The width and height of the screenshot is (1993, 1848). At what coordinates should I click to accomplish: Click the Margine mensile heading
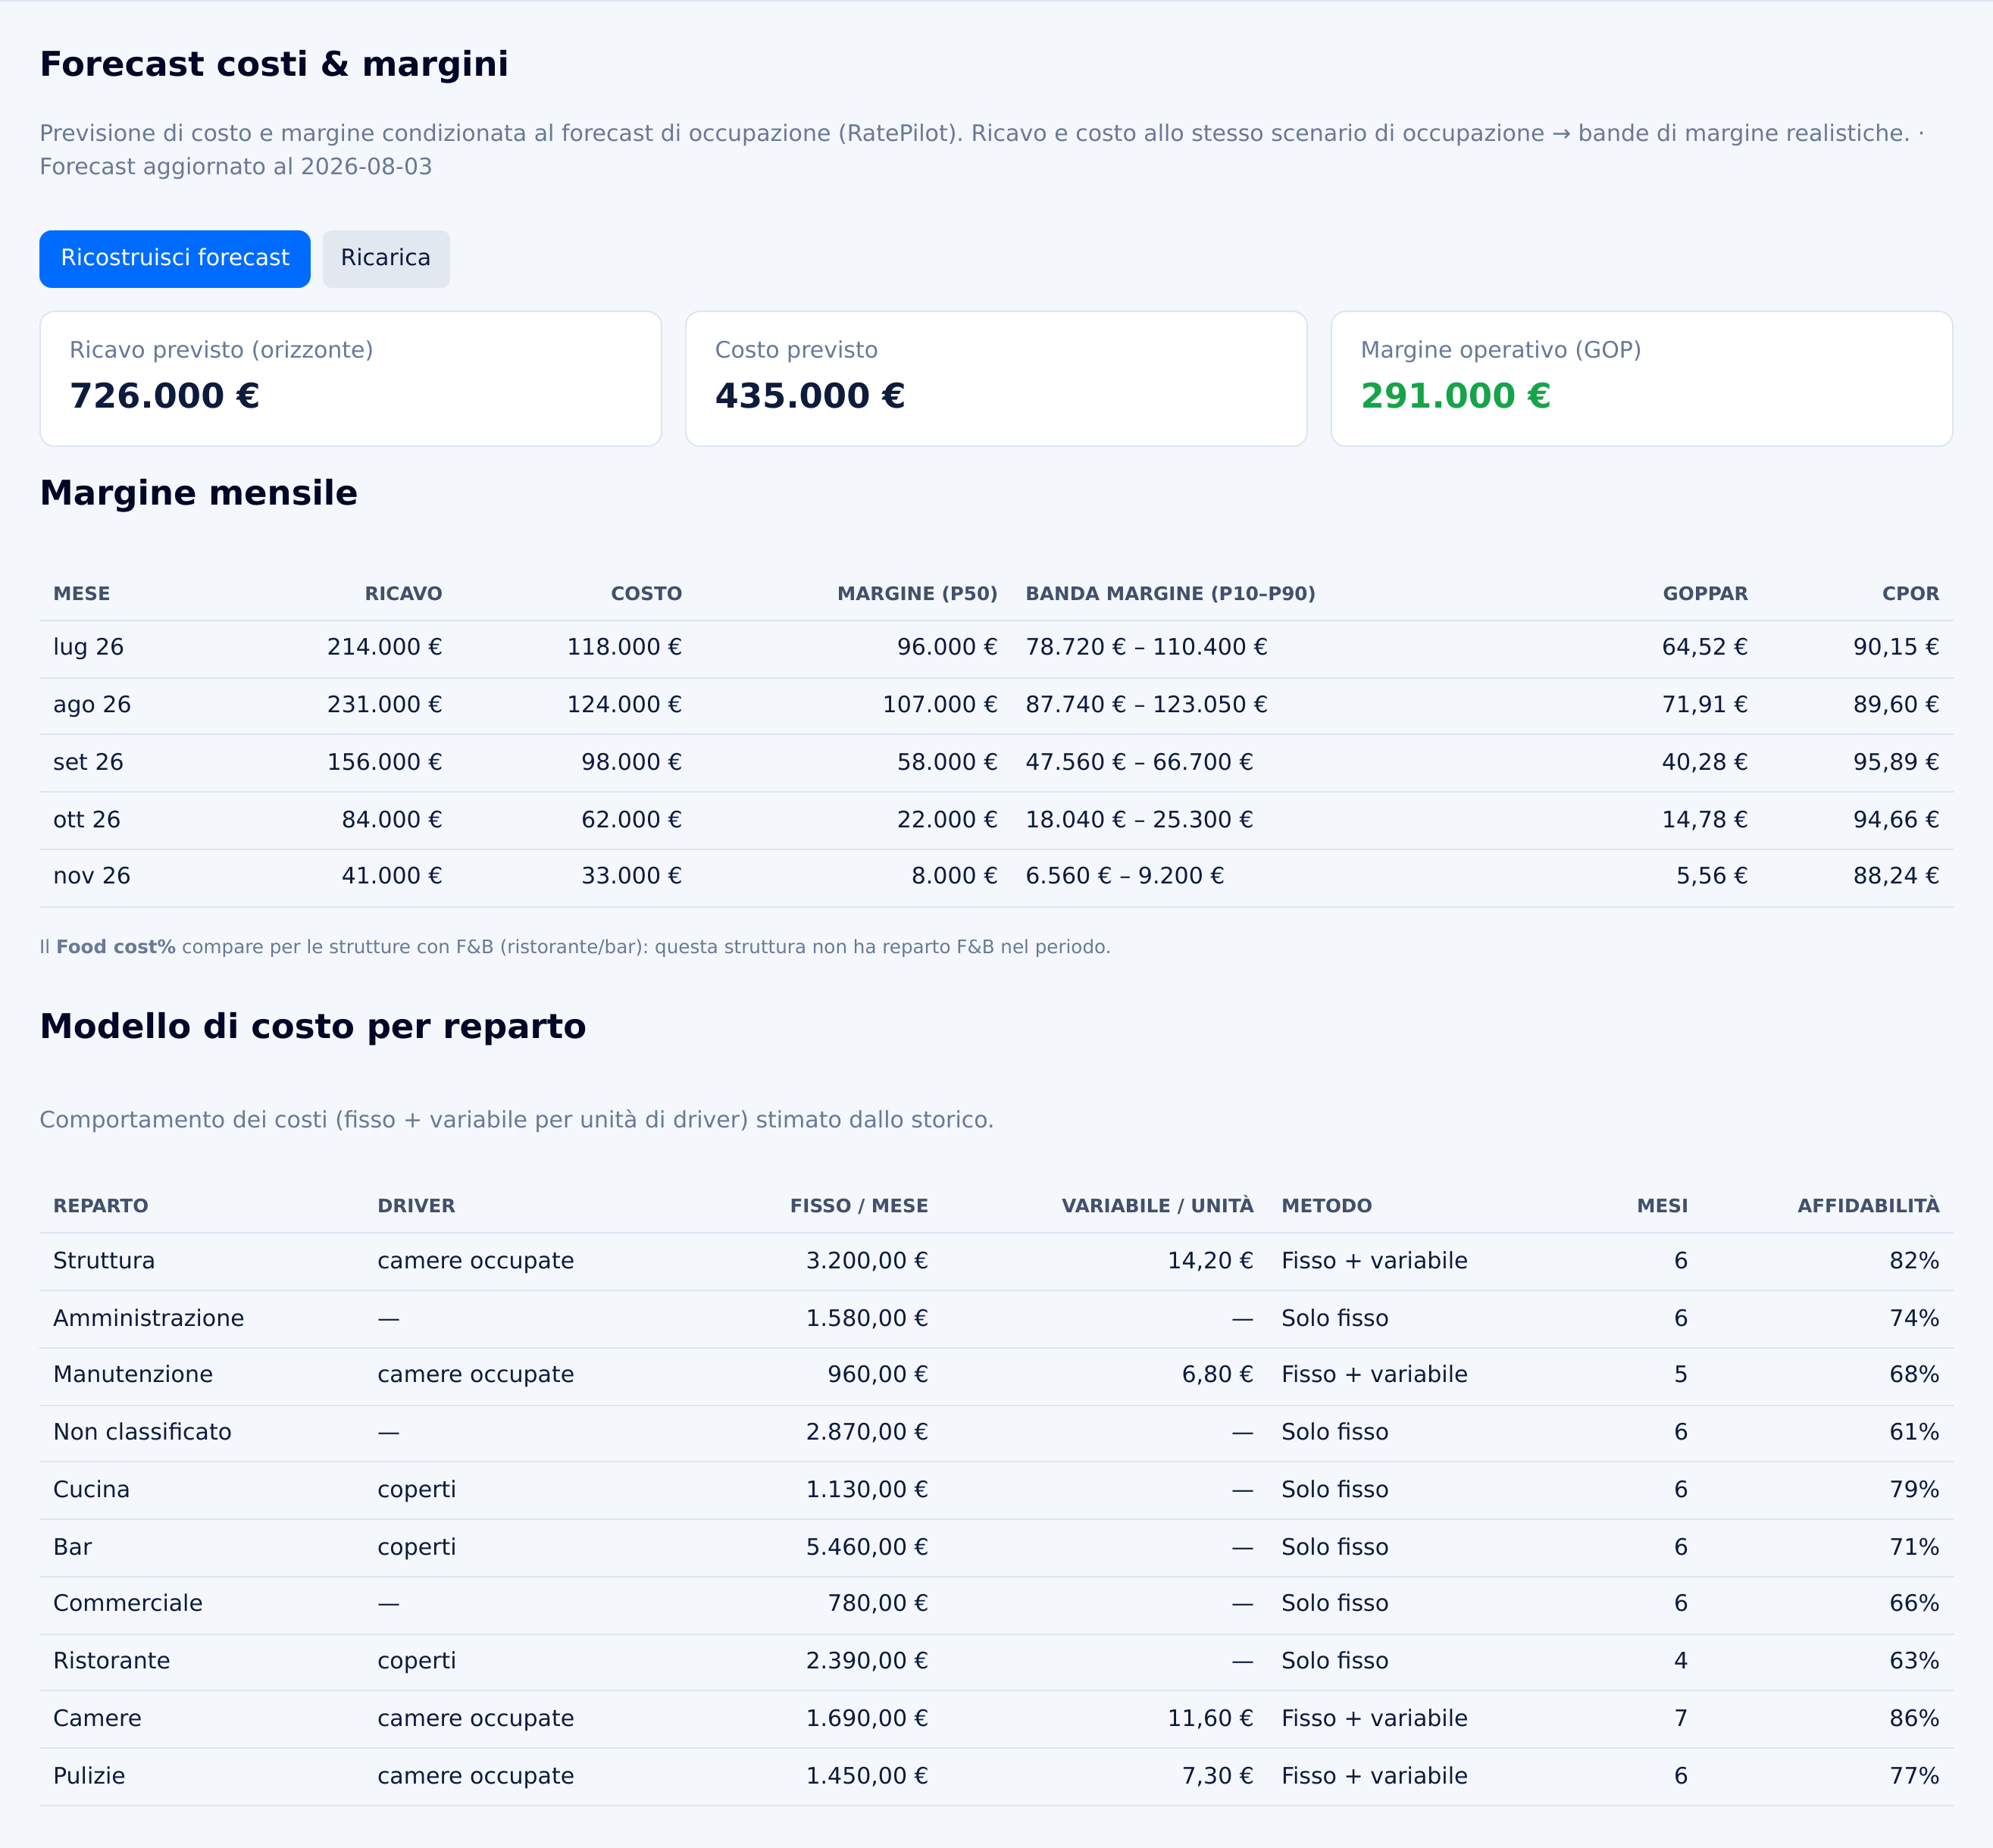(x=199, y=494)
